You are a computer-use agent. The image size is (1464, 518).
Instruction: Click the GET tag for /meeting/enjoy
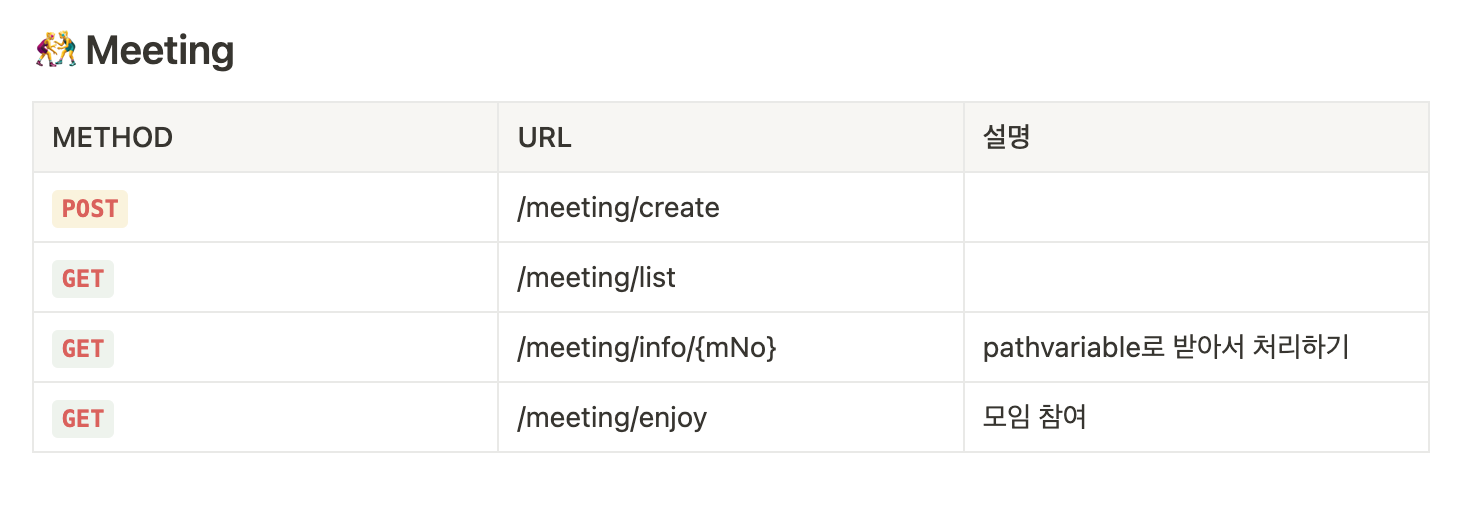(x=83, y=418)
